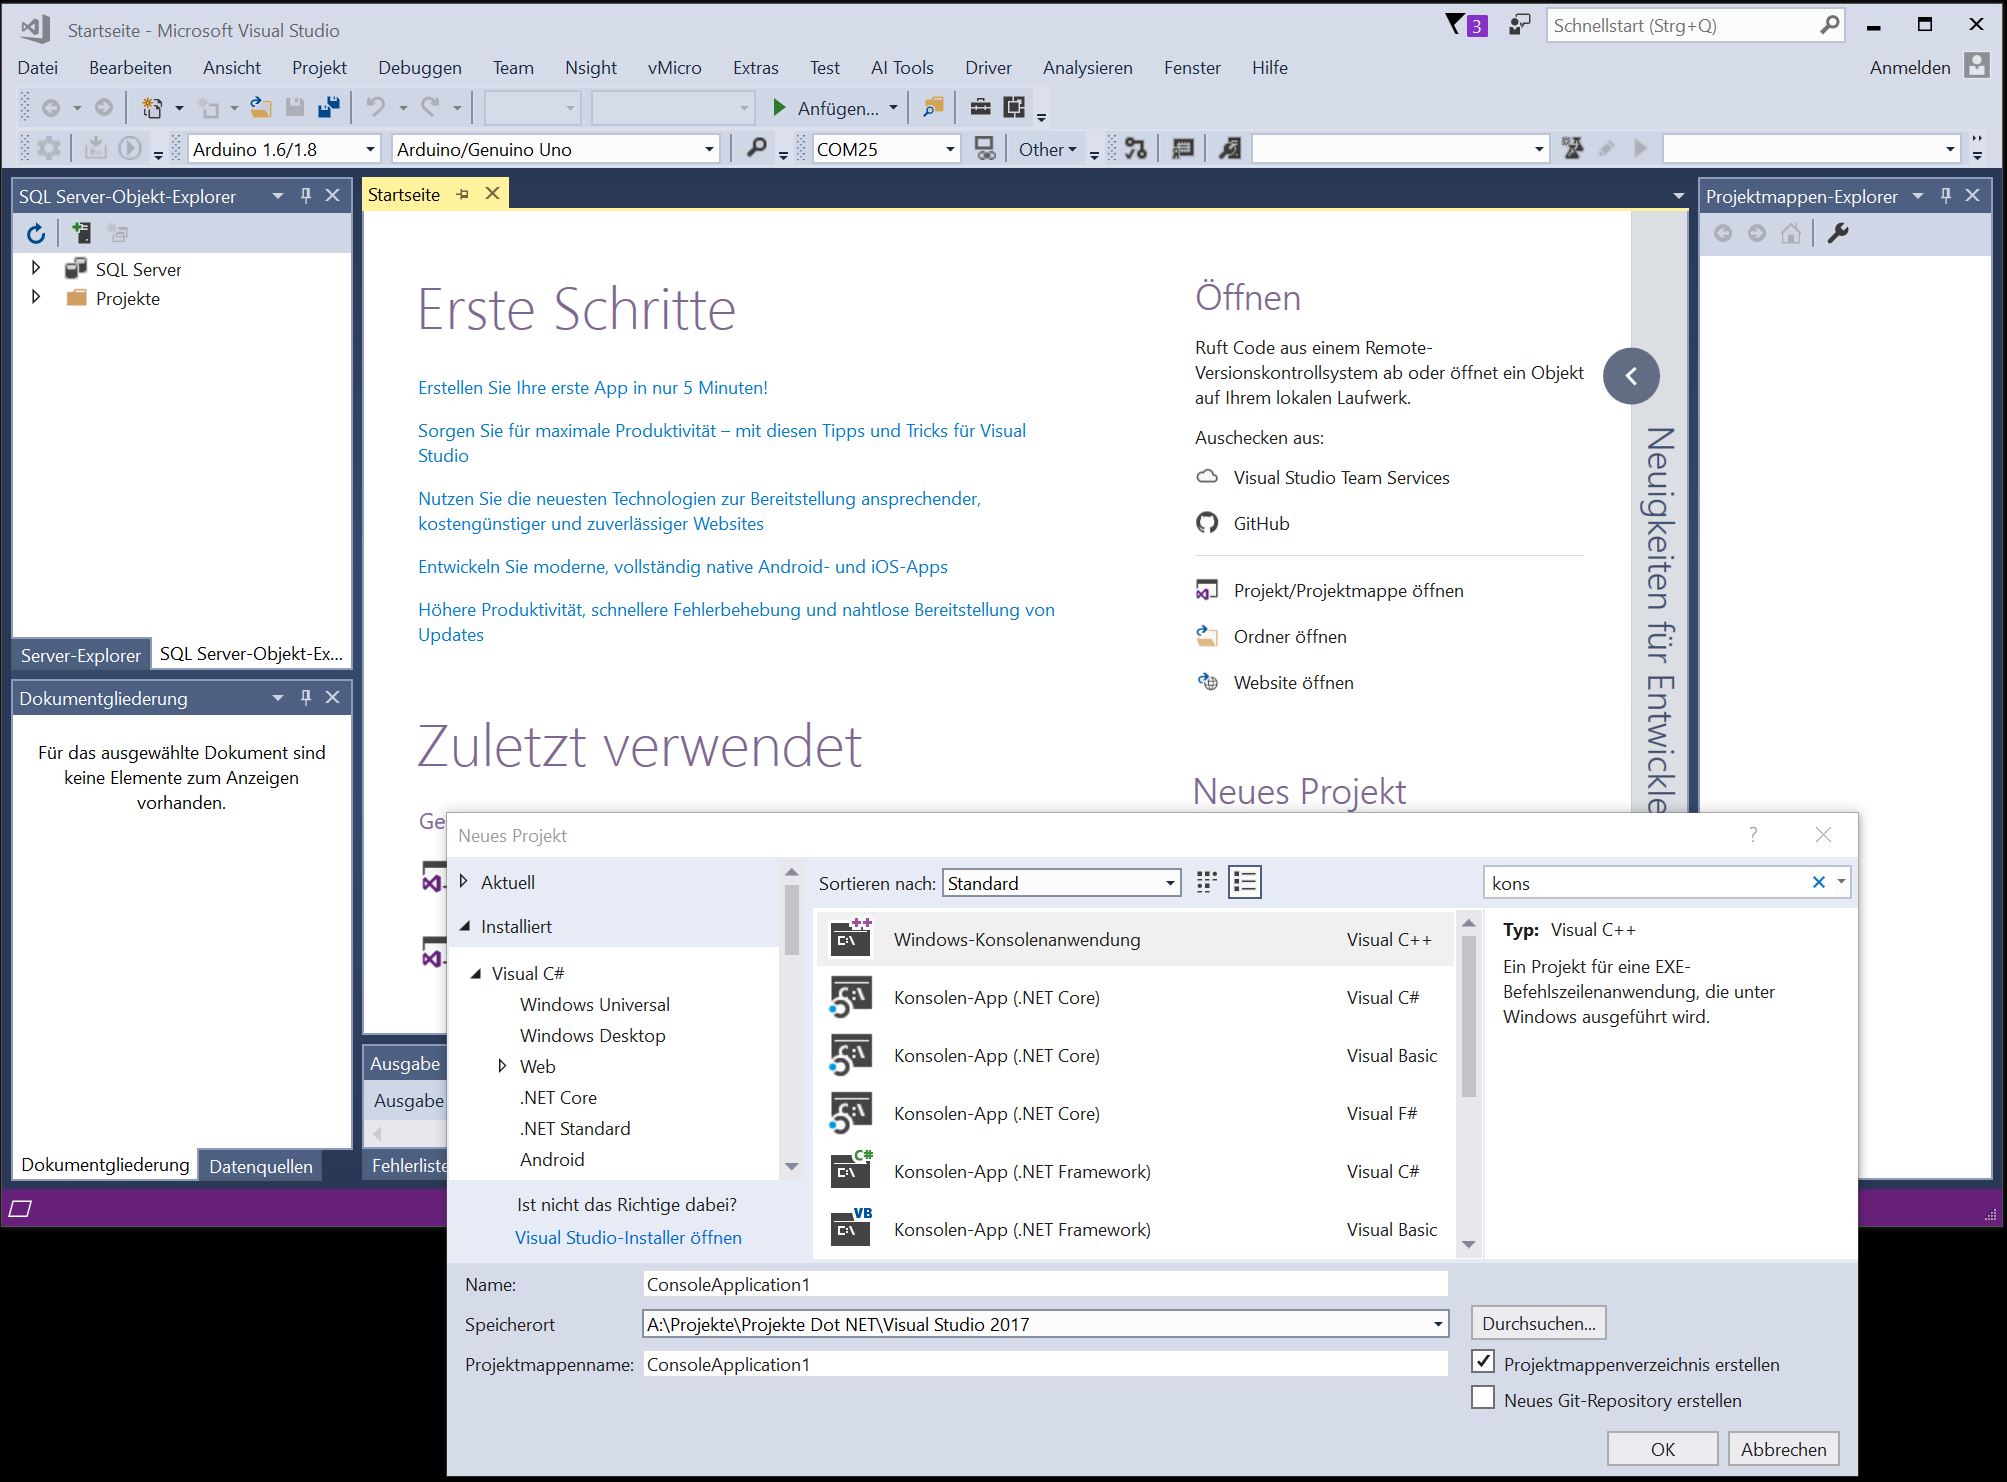Screen dimensions: 2007x1482
Task: Switch to the Server-Explorer tab
Action: coord(80,655)
